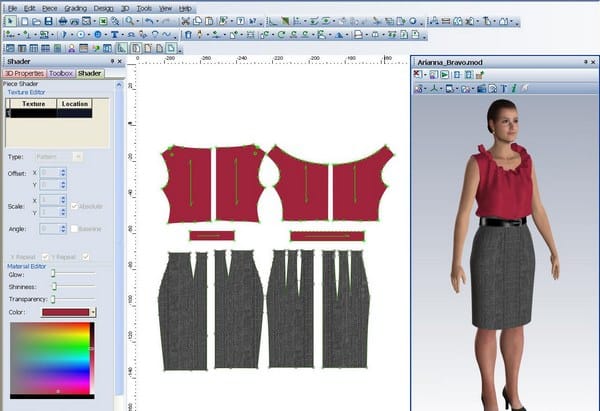Increase the Angle stepper value
Image resolution: width=600 pixels, height=411 pixels.
[63, 227]
